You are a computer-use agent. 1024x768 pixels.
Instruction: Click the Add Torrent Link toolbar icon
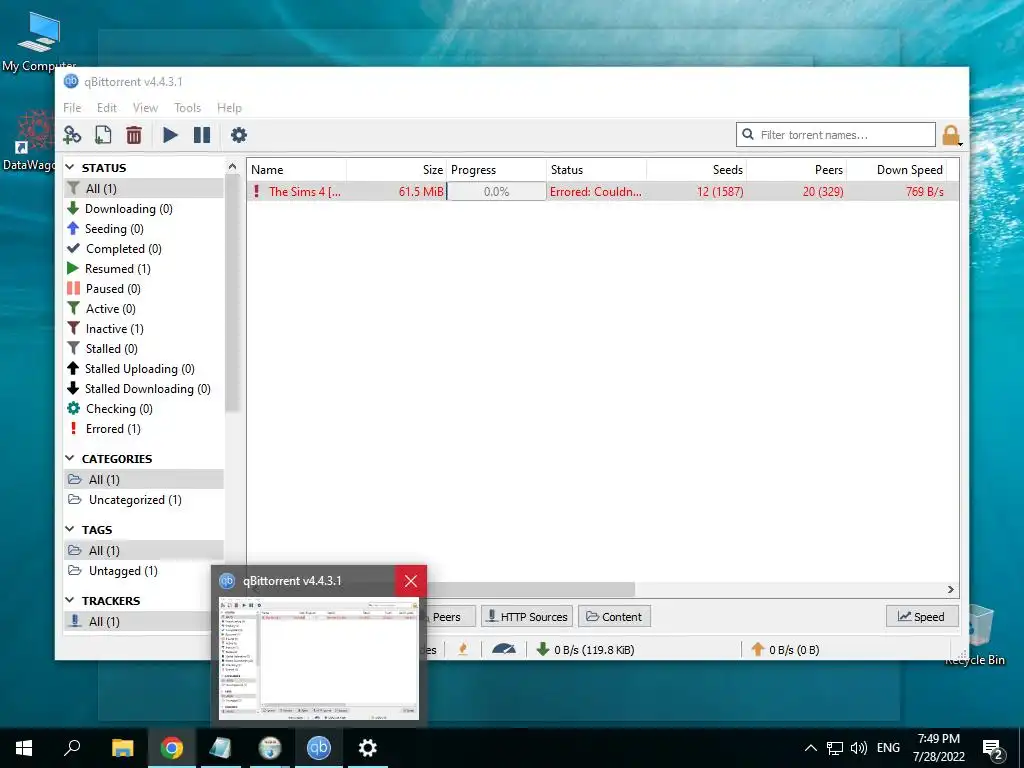pos(72,135)
